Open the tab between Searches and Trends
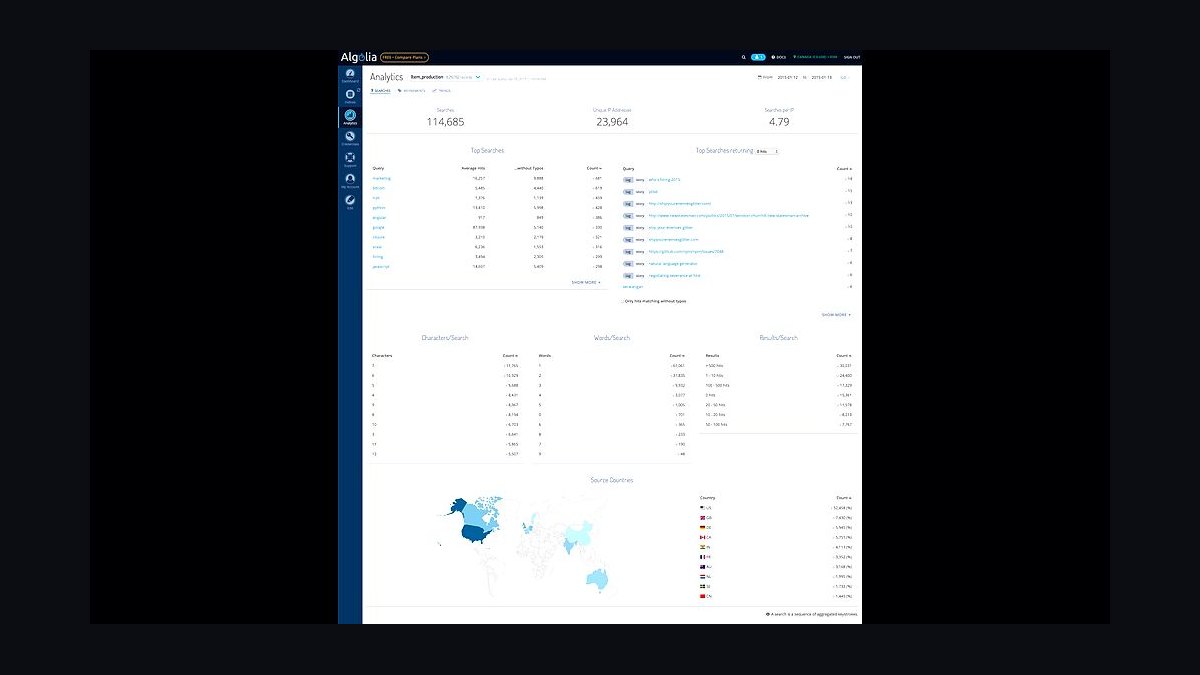Screen dimensions: 1200x675 [411, 90]
